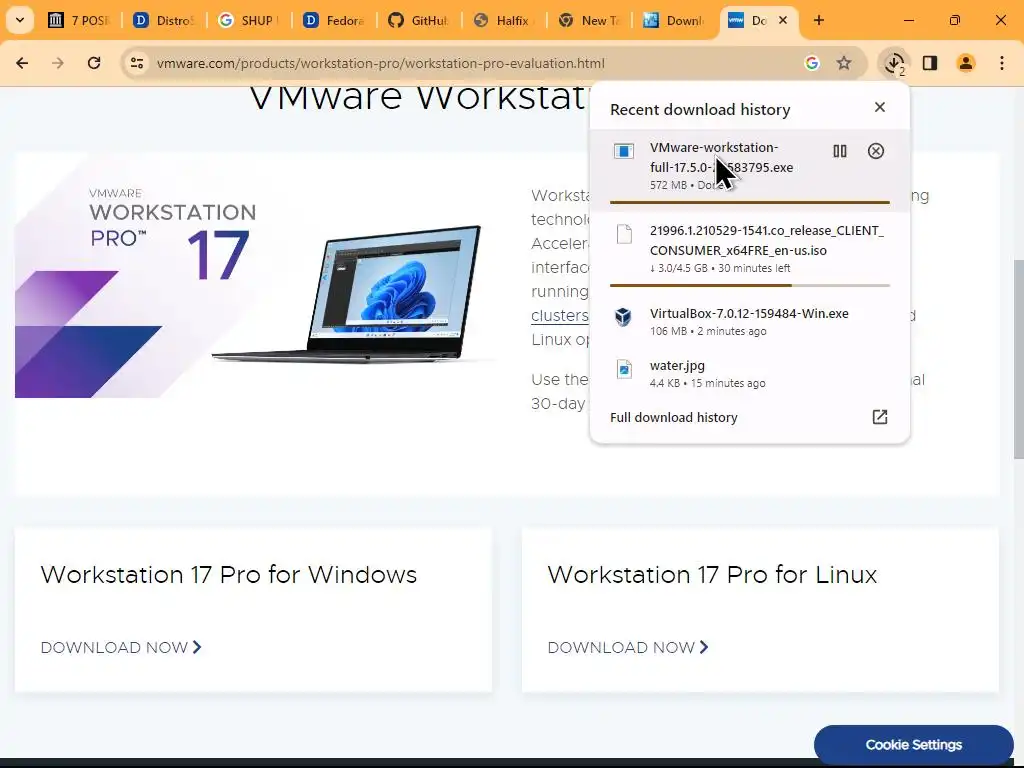Open the tab search dropdown arrow
Screen dimensions: 1024x768
pos(20,20)
